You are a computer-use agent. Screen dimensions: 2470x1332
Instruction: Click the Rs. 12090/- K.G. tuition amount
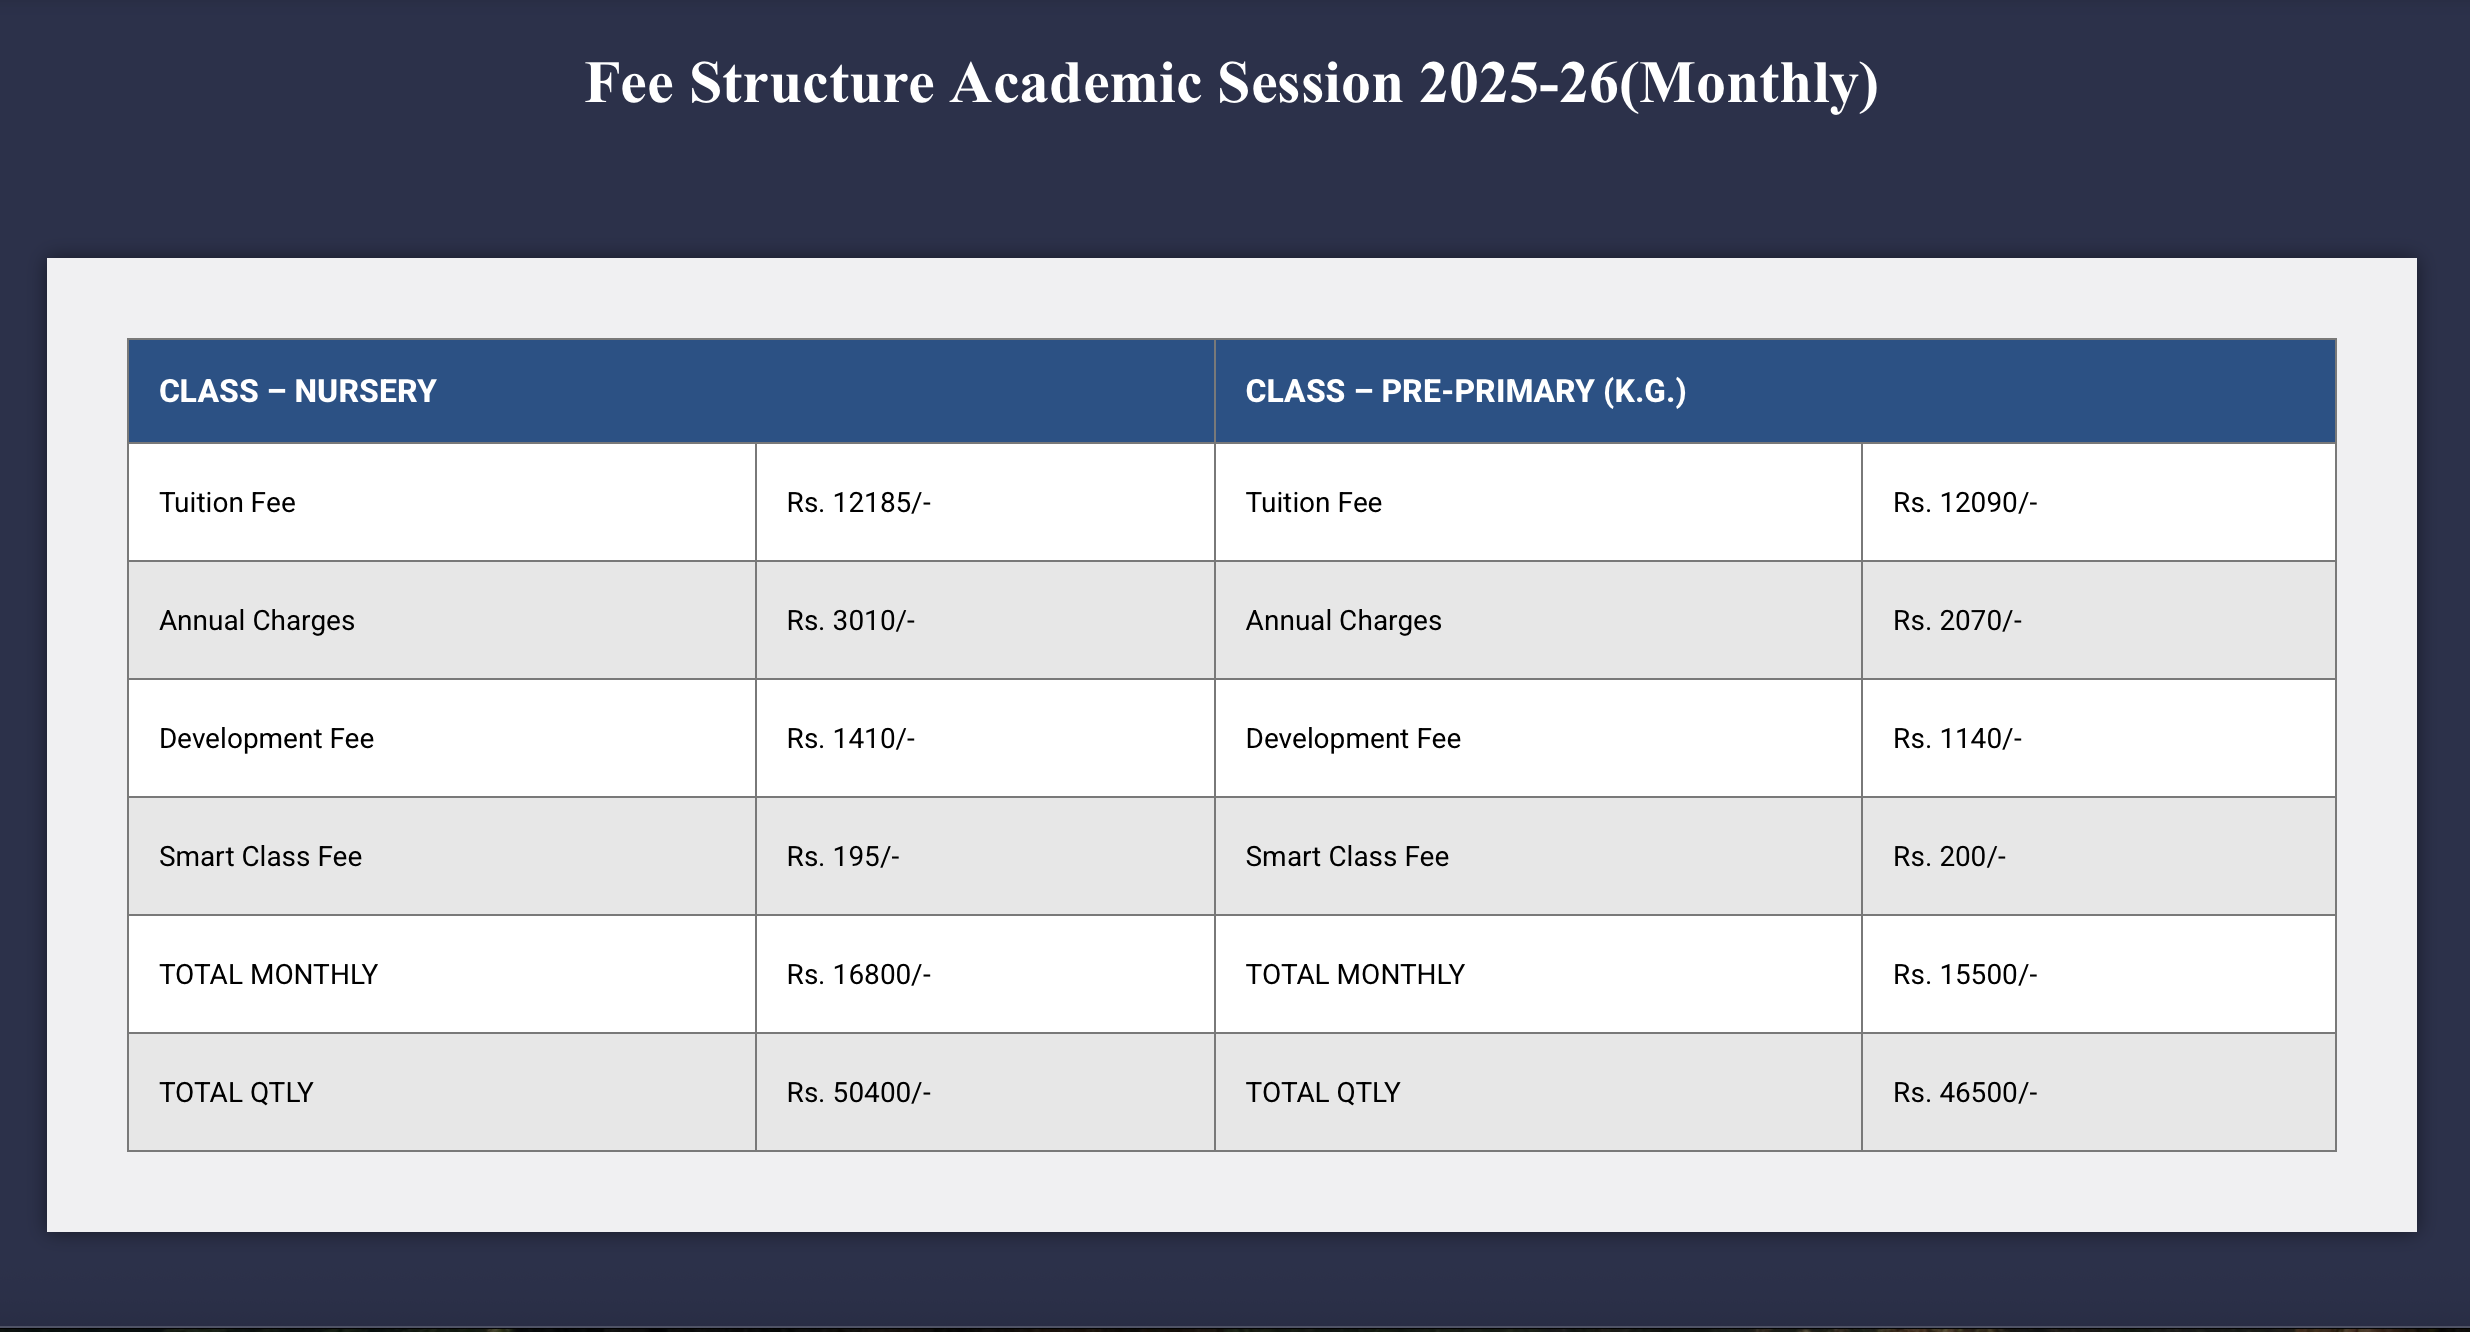pos(1965,502)
